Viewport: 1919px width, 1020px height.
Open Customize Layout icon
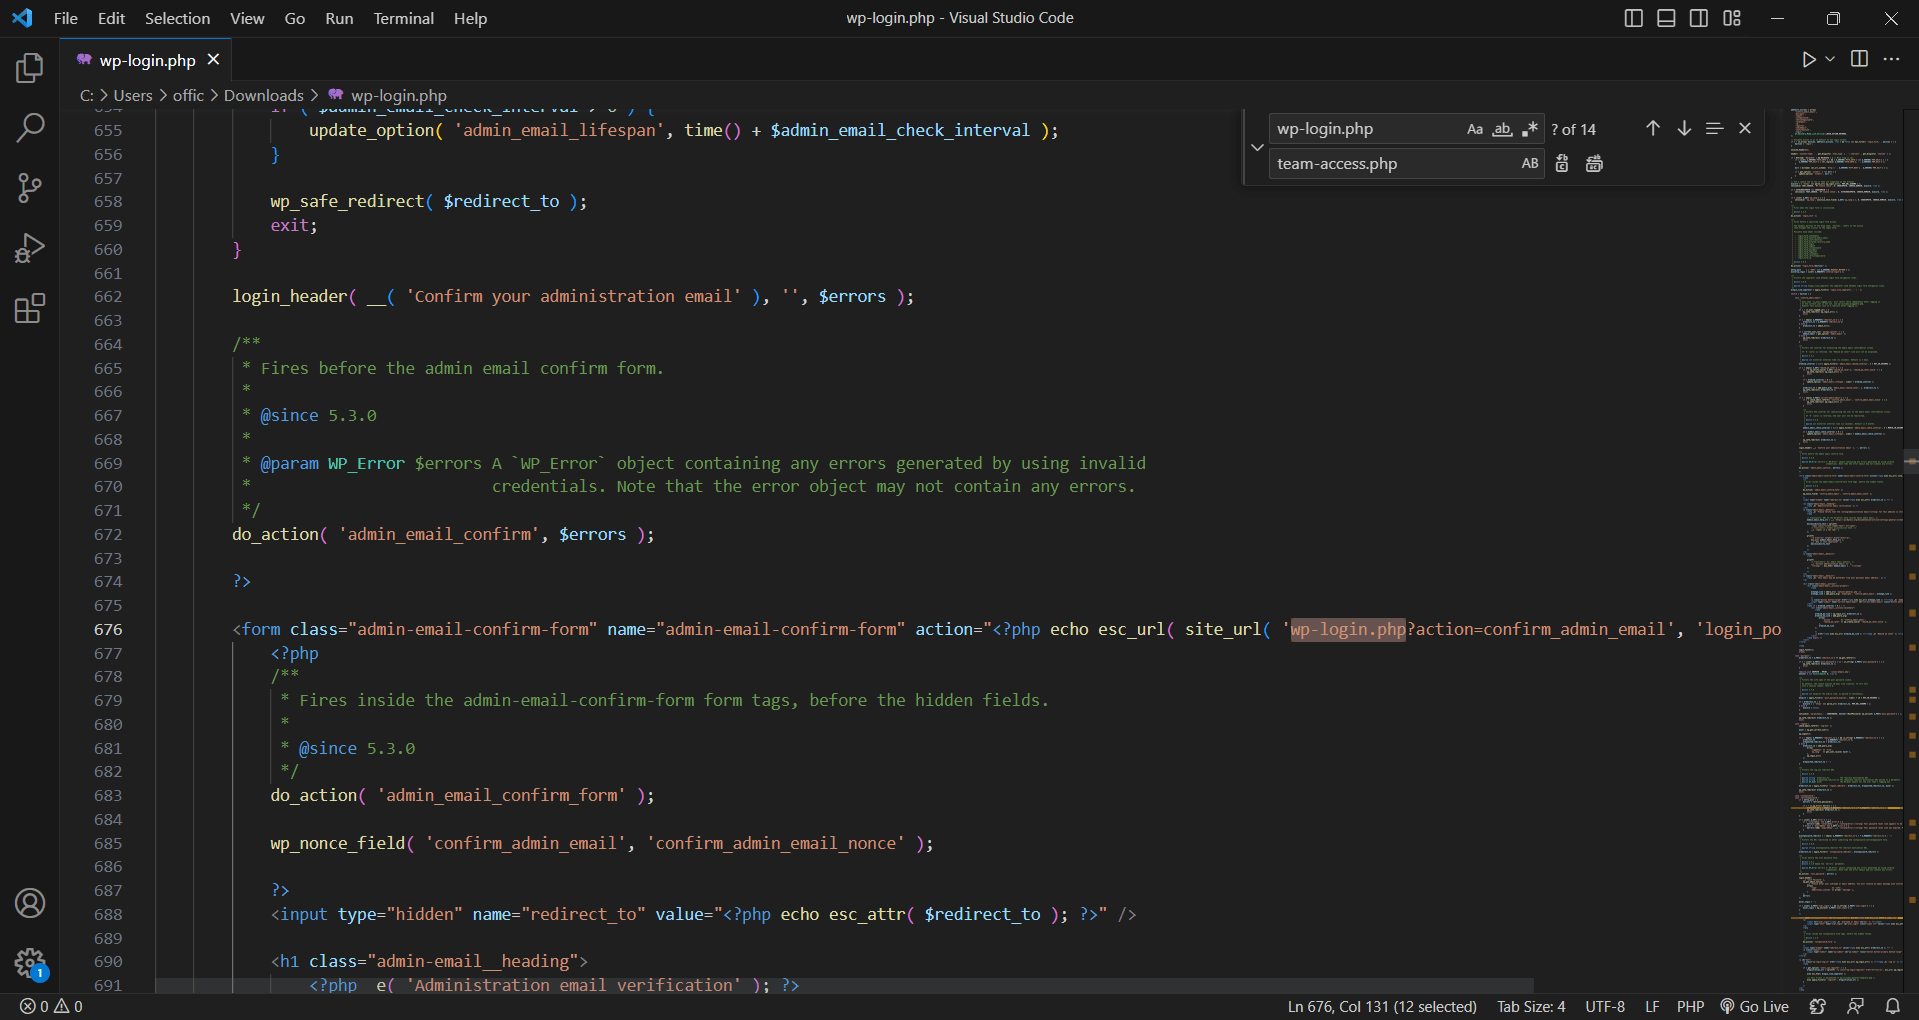[1732, 18]
